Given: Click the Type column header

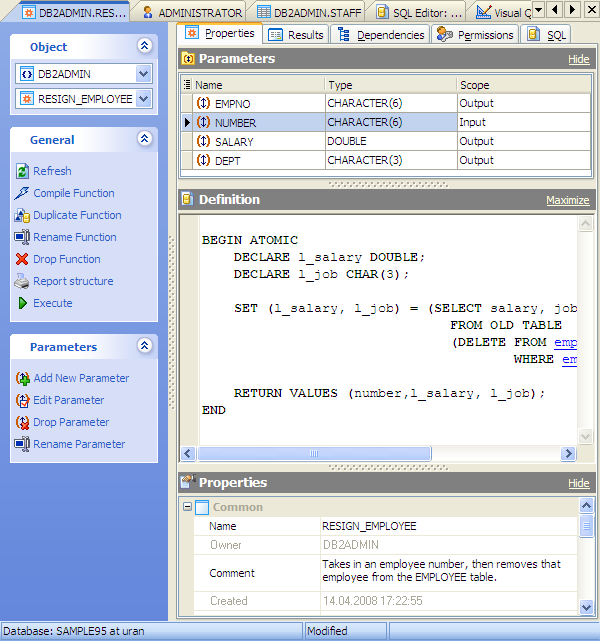Looking at the screenshot, I should click(x=391, y=85).
